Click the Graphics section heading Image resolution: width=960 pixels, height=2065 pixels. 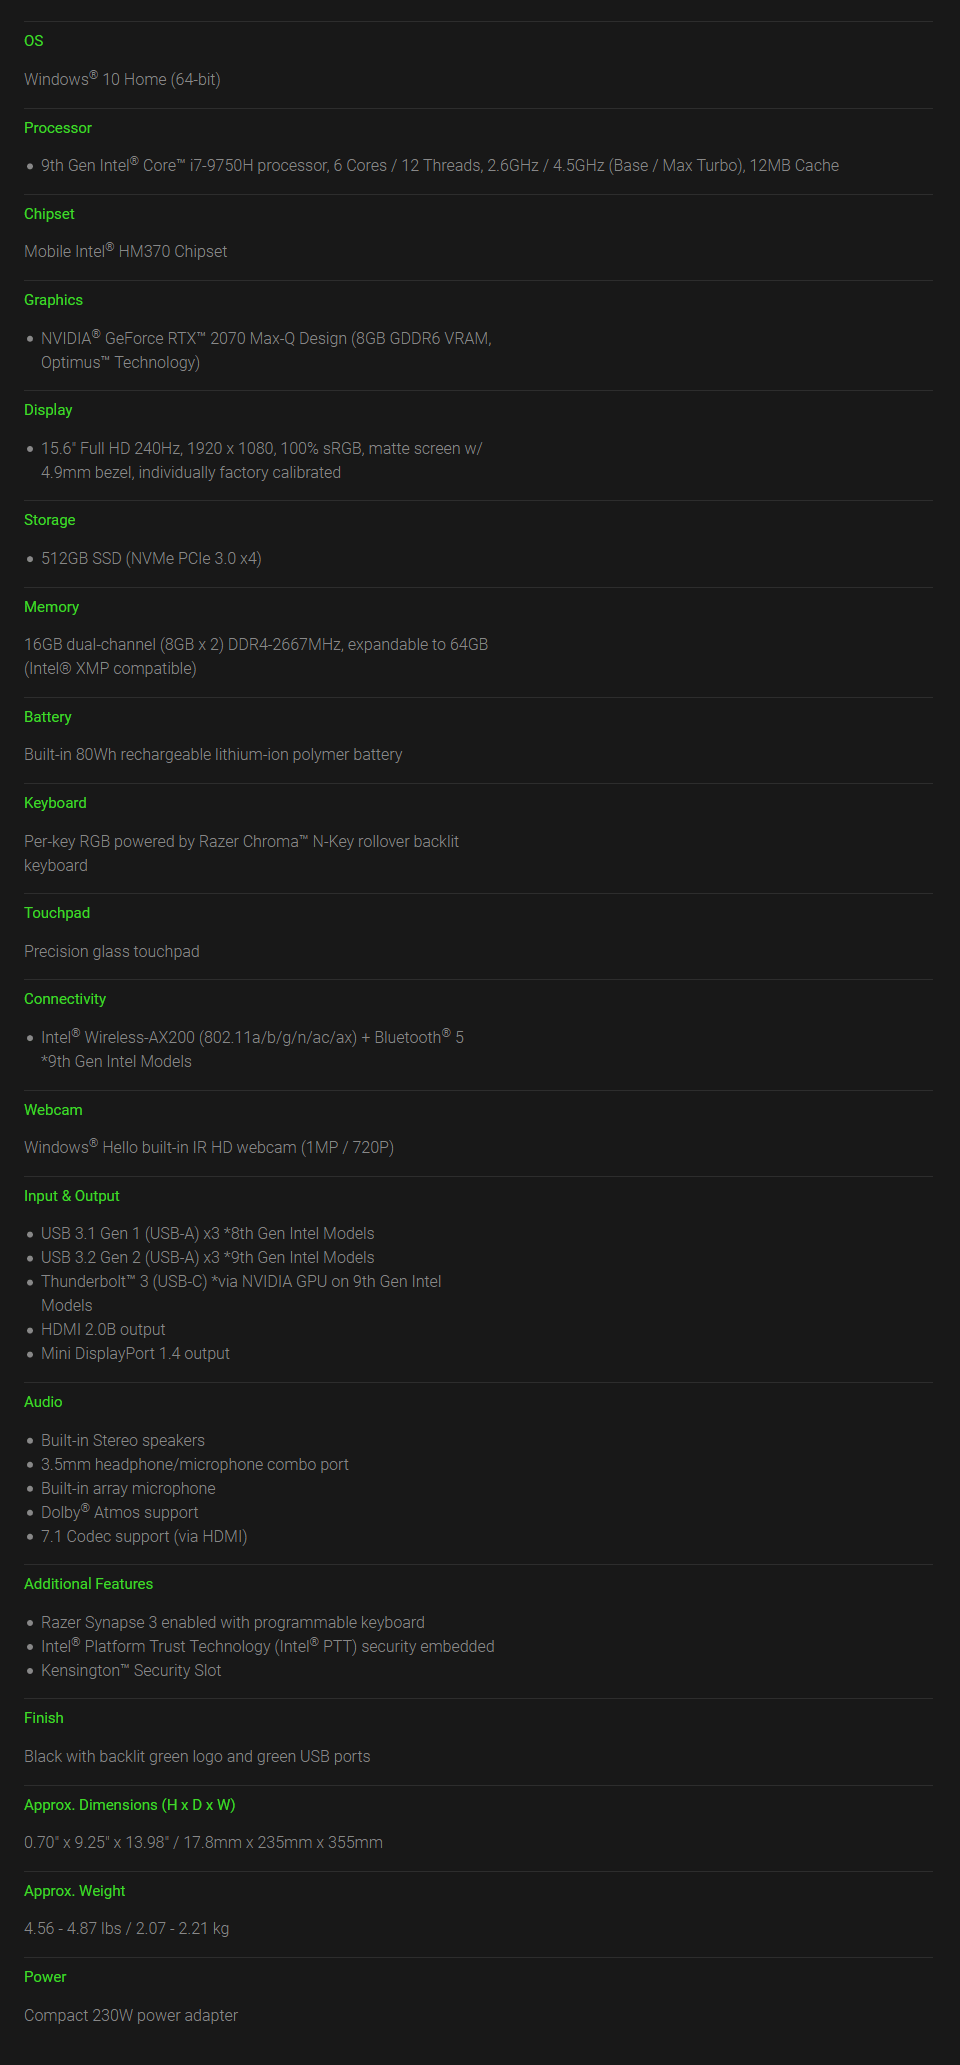click(x=53, y=300)
